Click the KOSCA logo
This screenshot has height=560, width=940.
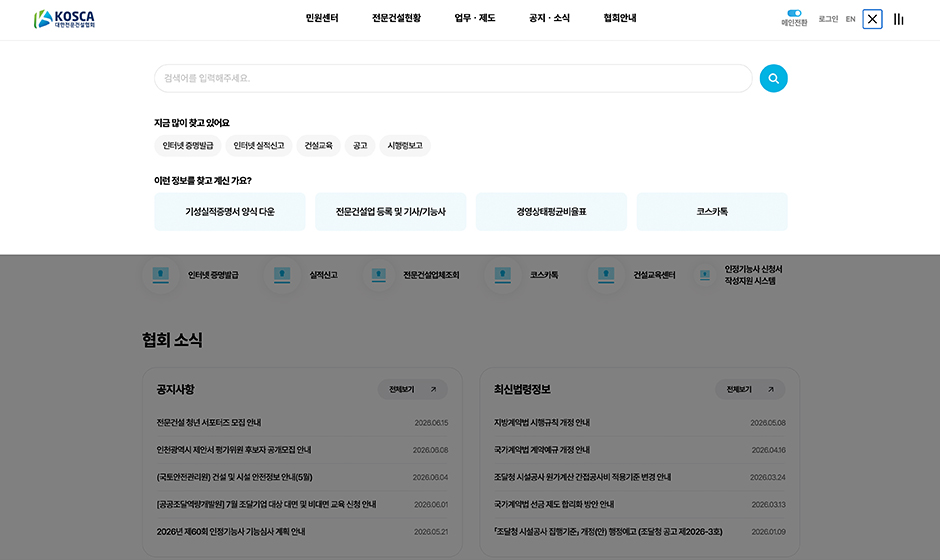(x=64, y=19)
